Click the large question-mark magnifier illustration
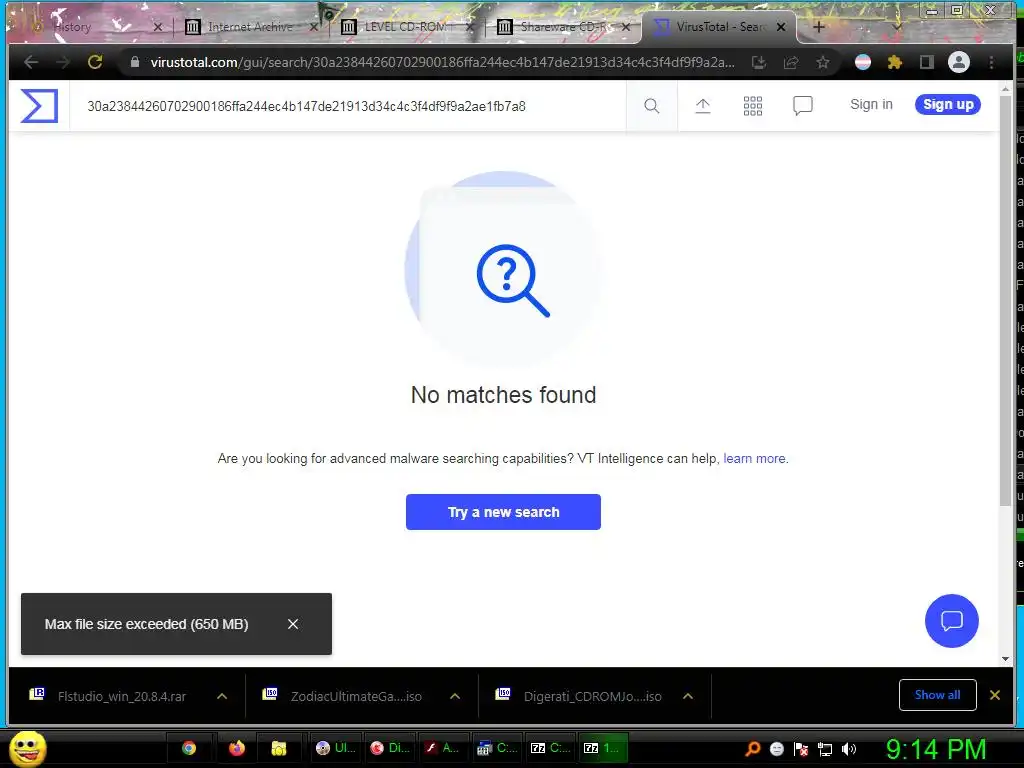Image resolution: width=1024 pixels, height=768 pixels. [x=513, y=280]
